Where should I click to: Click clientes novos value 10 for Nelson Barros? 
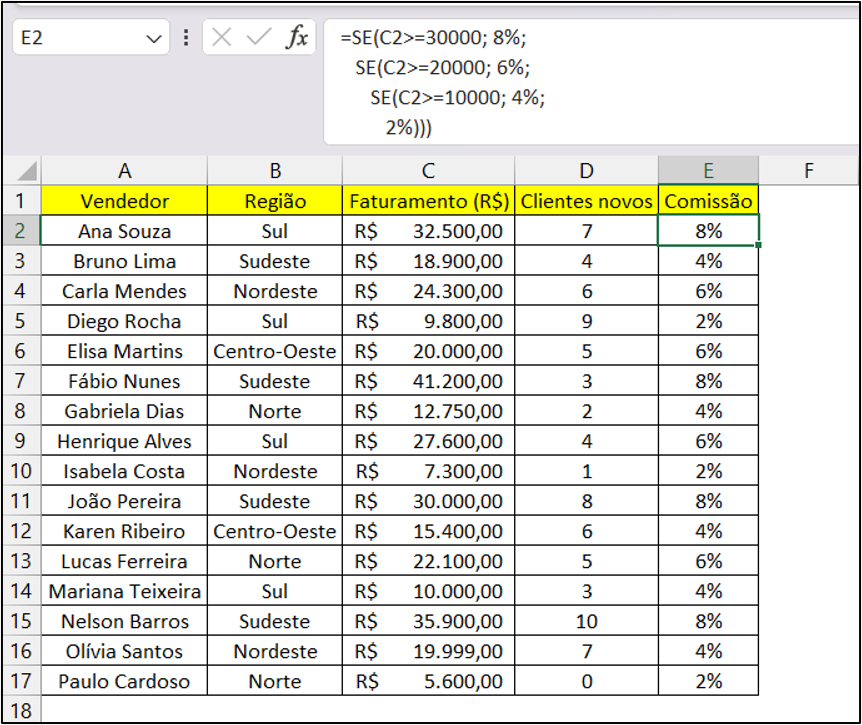click(x=587, y=621)
